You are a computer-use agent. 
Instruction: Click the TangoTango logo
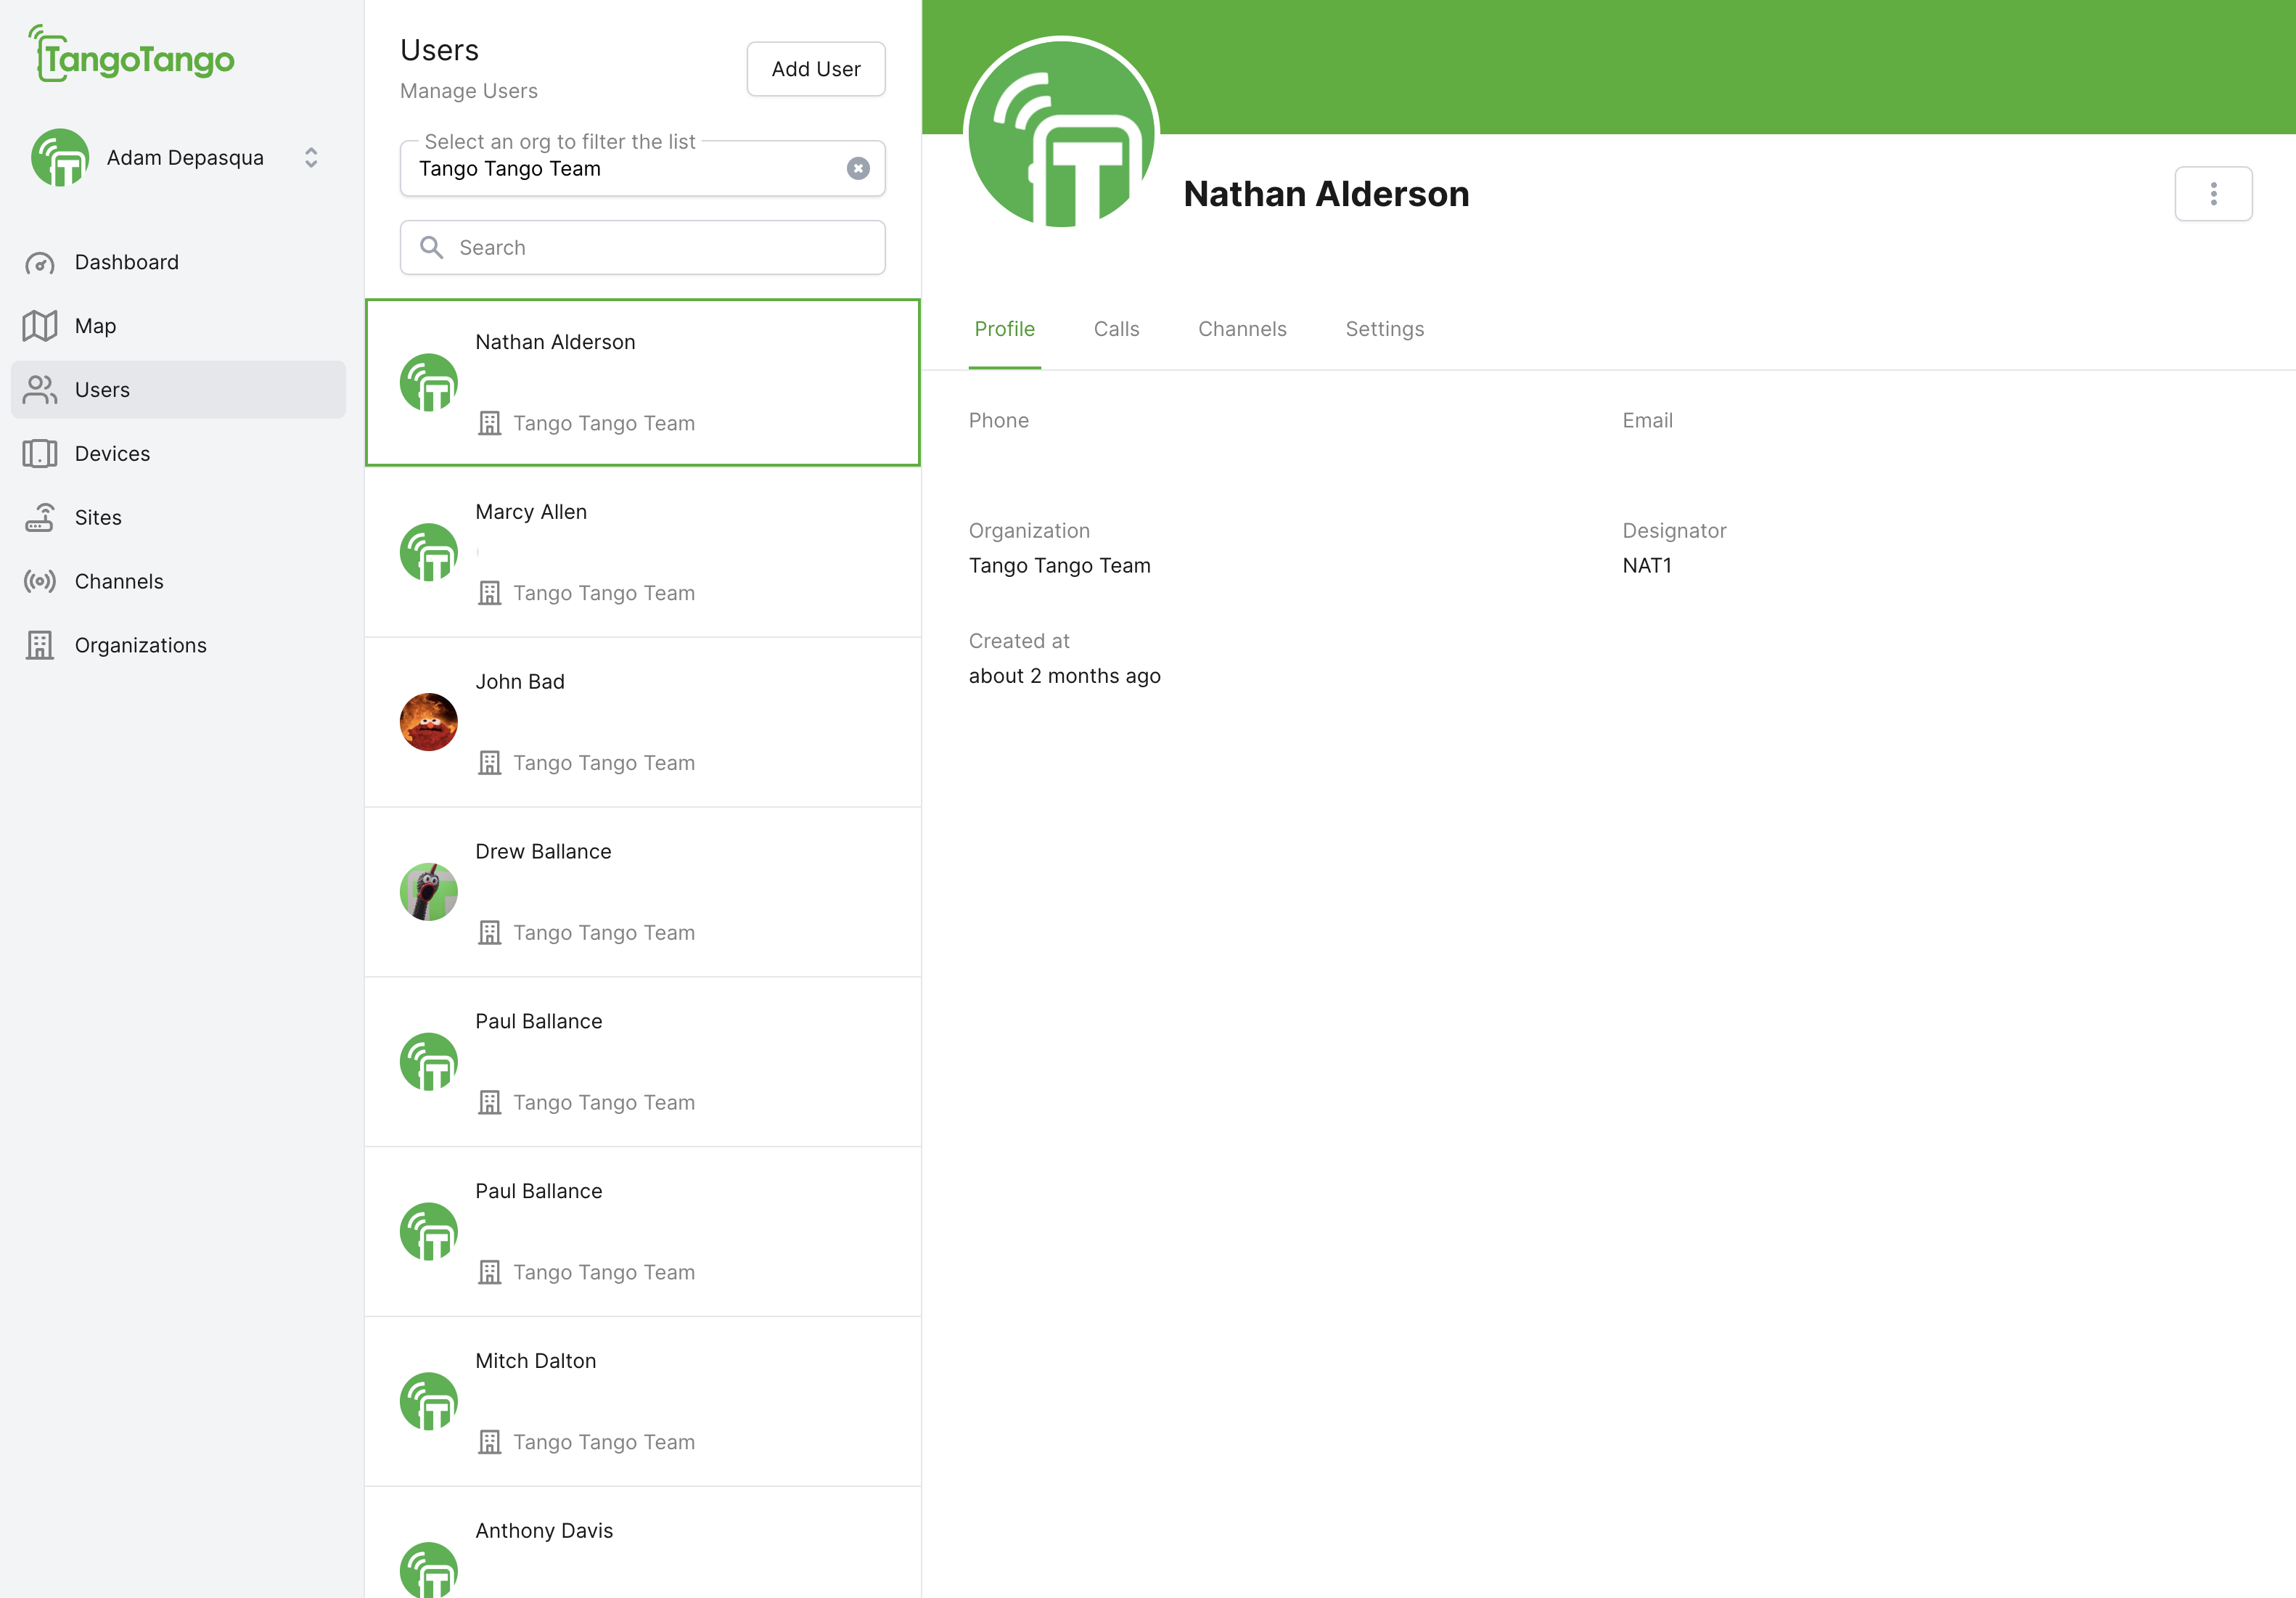[x=132, y=56]
